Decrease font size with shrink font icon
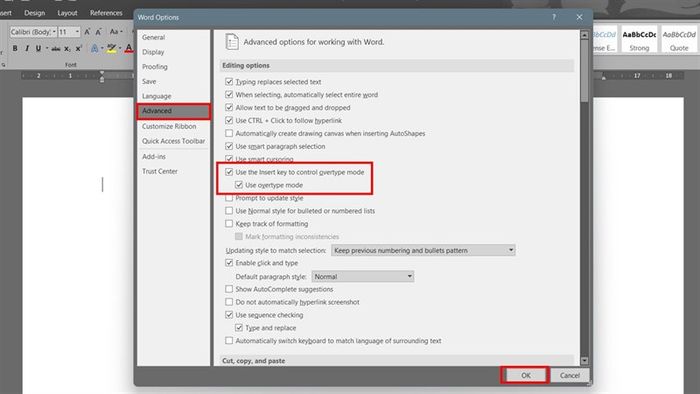Image resolution: width=700 pixels, height=394 pixels. coord(99,32)
